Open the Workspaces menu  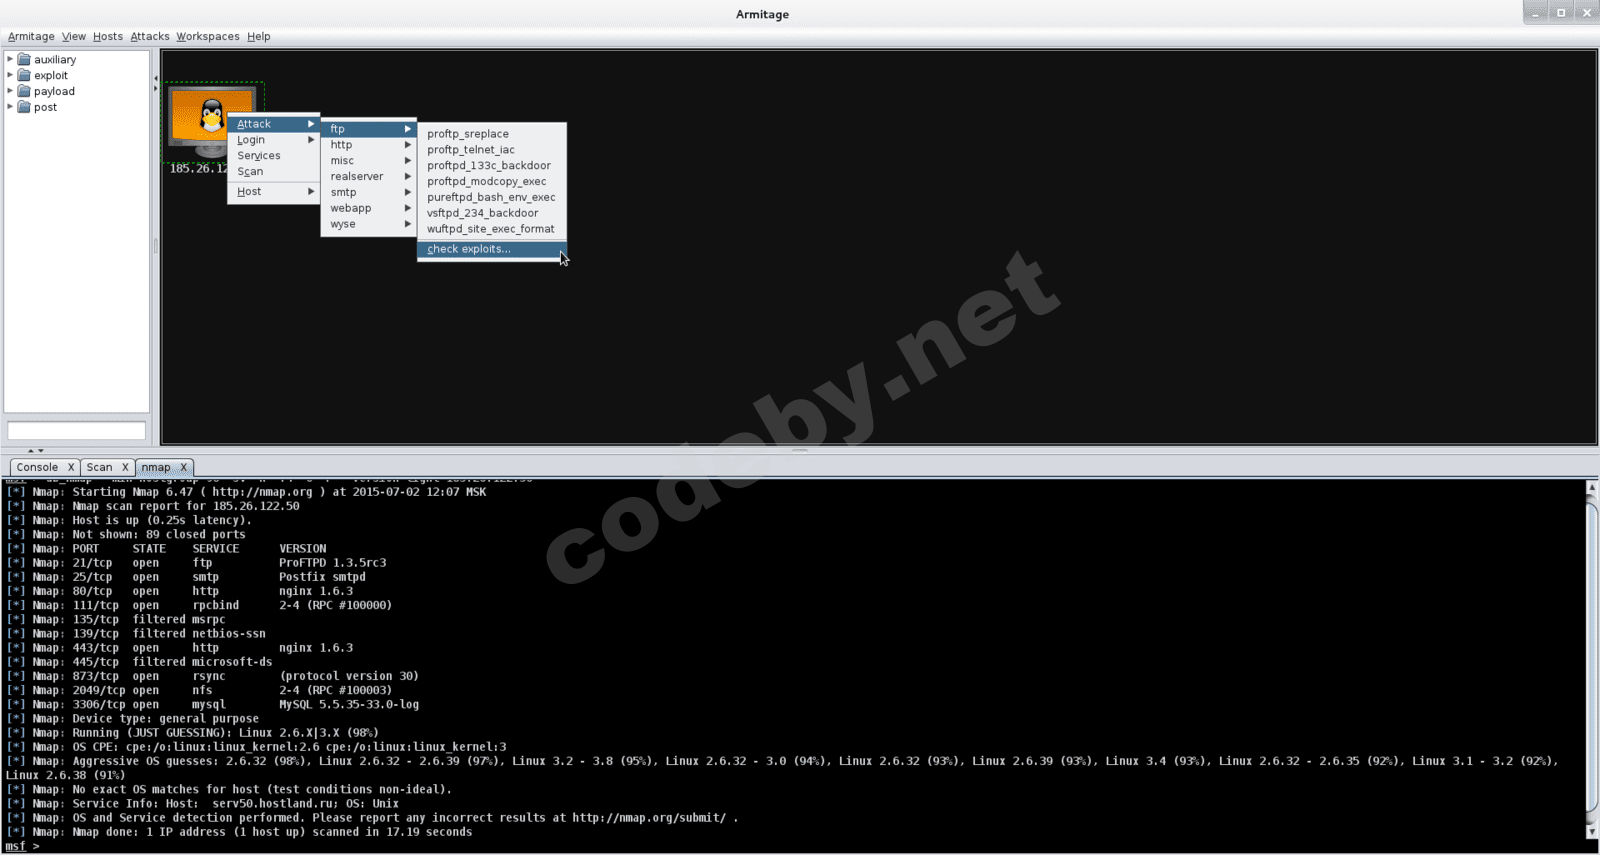208,36
